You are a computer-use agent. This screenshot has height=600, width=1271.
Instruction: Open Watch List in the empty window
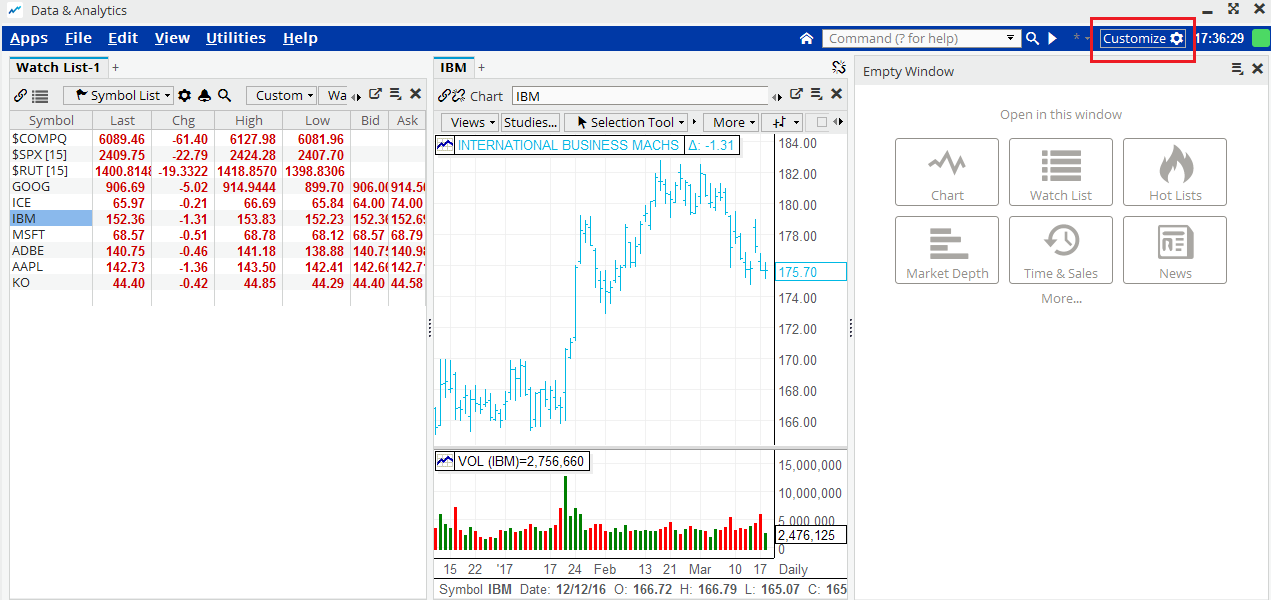1061,172
